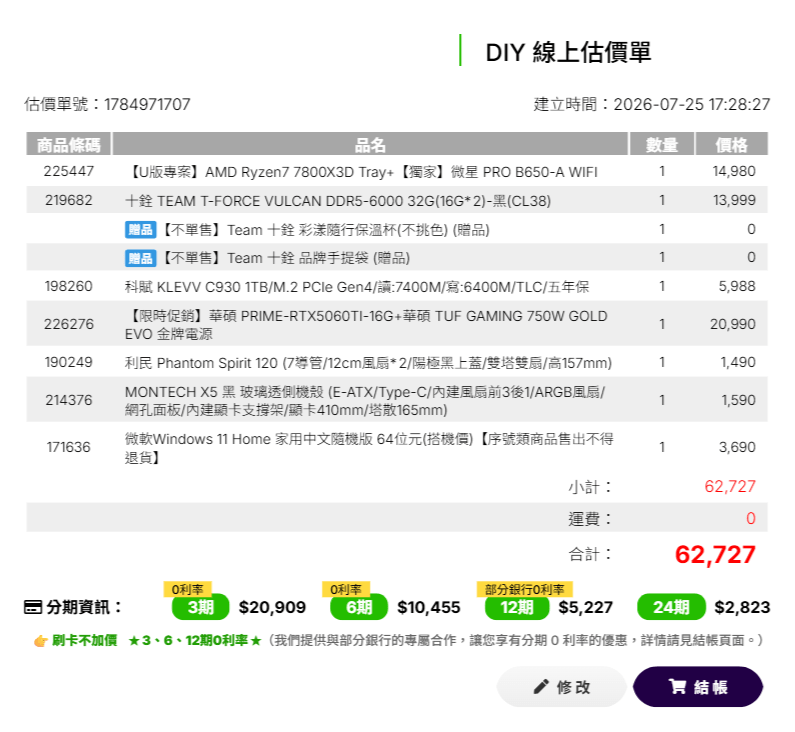Image resolution: width=795 pixels, height=732 pixels.
Task: Select the 6期 installment badge
Action: point(359,607)
